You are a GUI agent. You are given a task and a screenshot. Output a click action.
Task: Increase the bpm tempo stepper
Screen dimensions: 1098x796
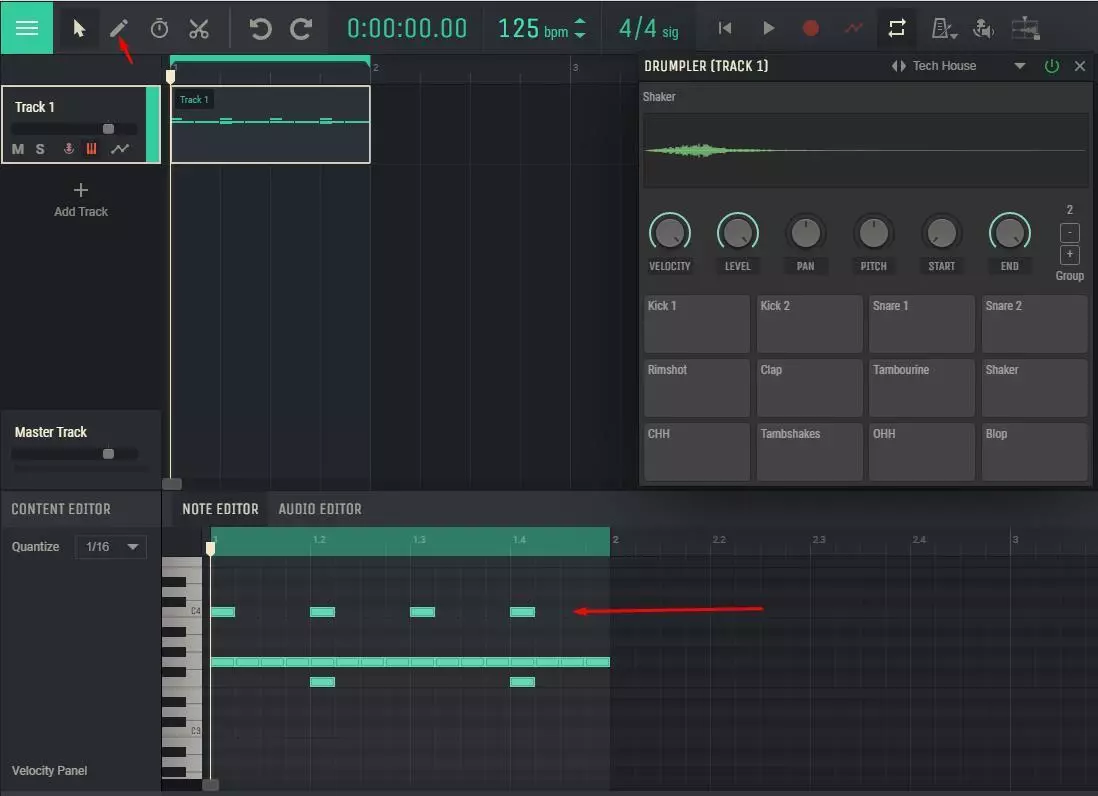(x=581, y=21)
